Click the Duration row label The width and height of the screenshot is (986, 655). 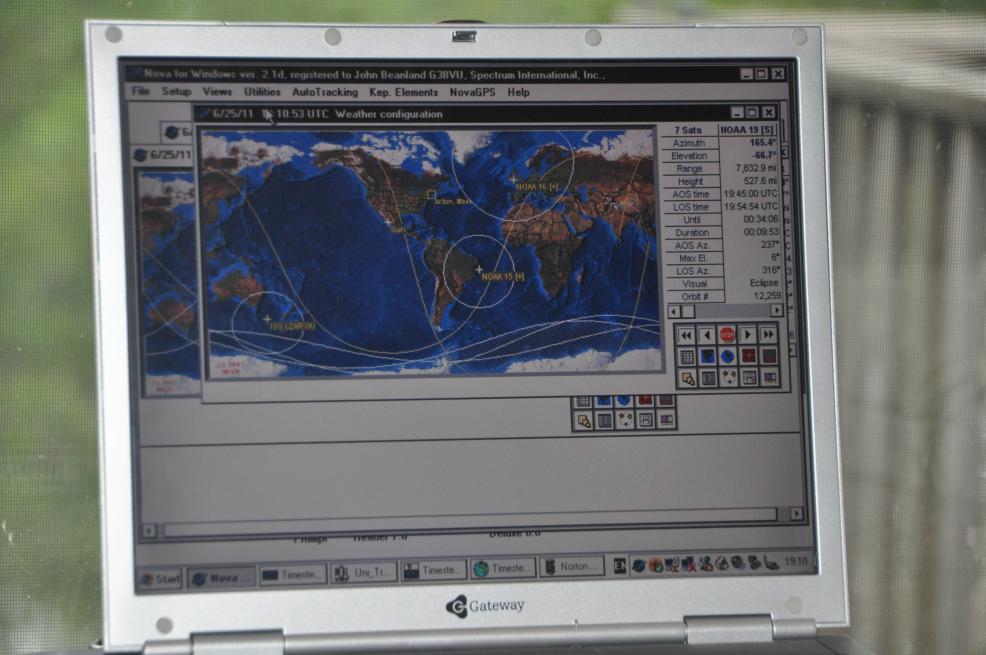pyautogui.click(x=692, y=233)
